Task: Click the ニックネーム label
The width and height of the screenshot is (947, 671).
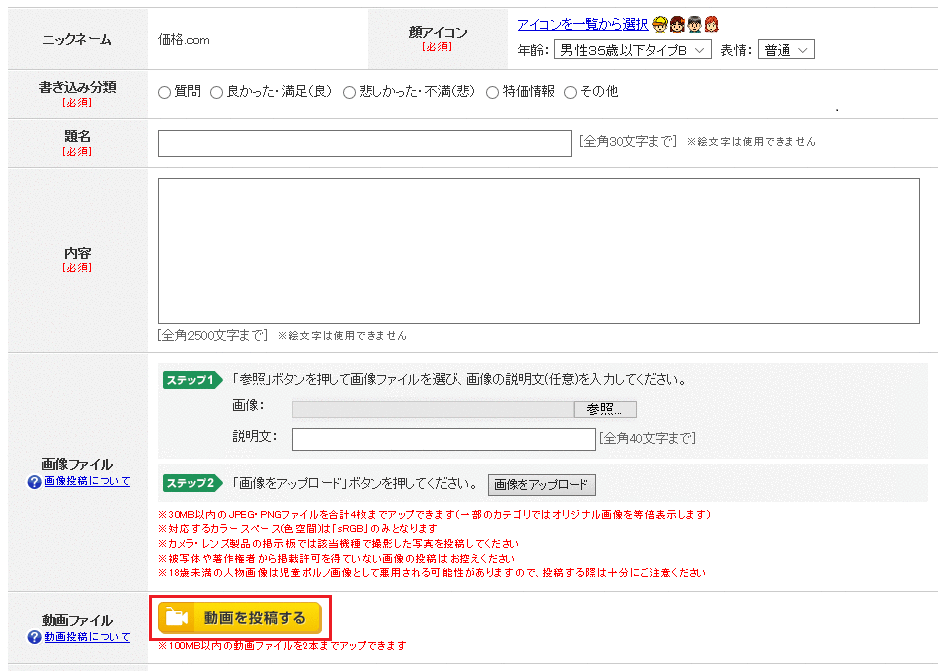Action: (x=77, y=40)
